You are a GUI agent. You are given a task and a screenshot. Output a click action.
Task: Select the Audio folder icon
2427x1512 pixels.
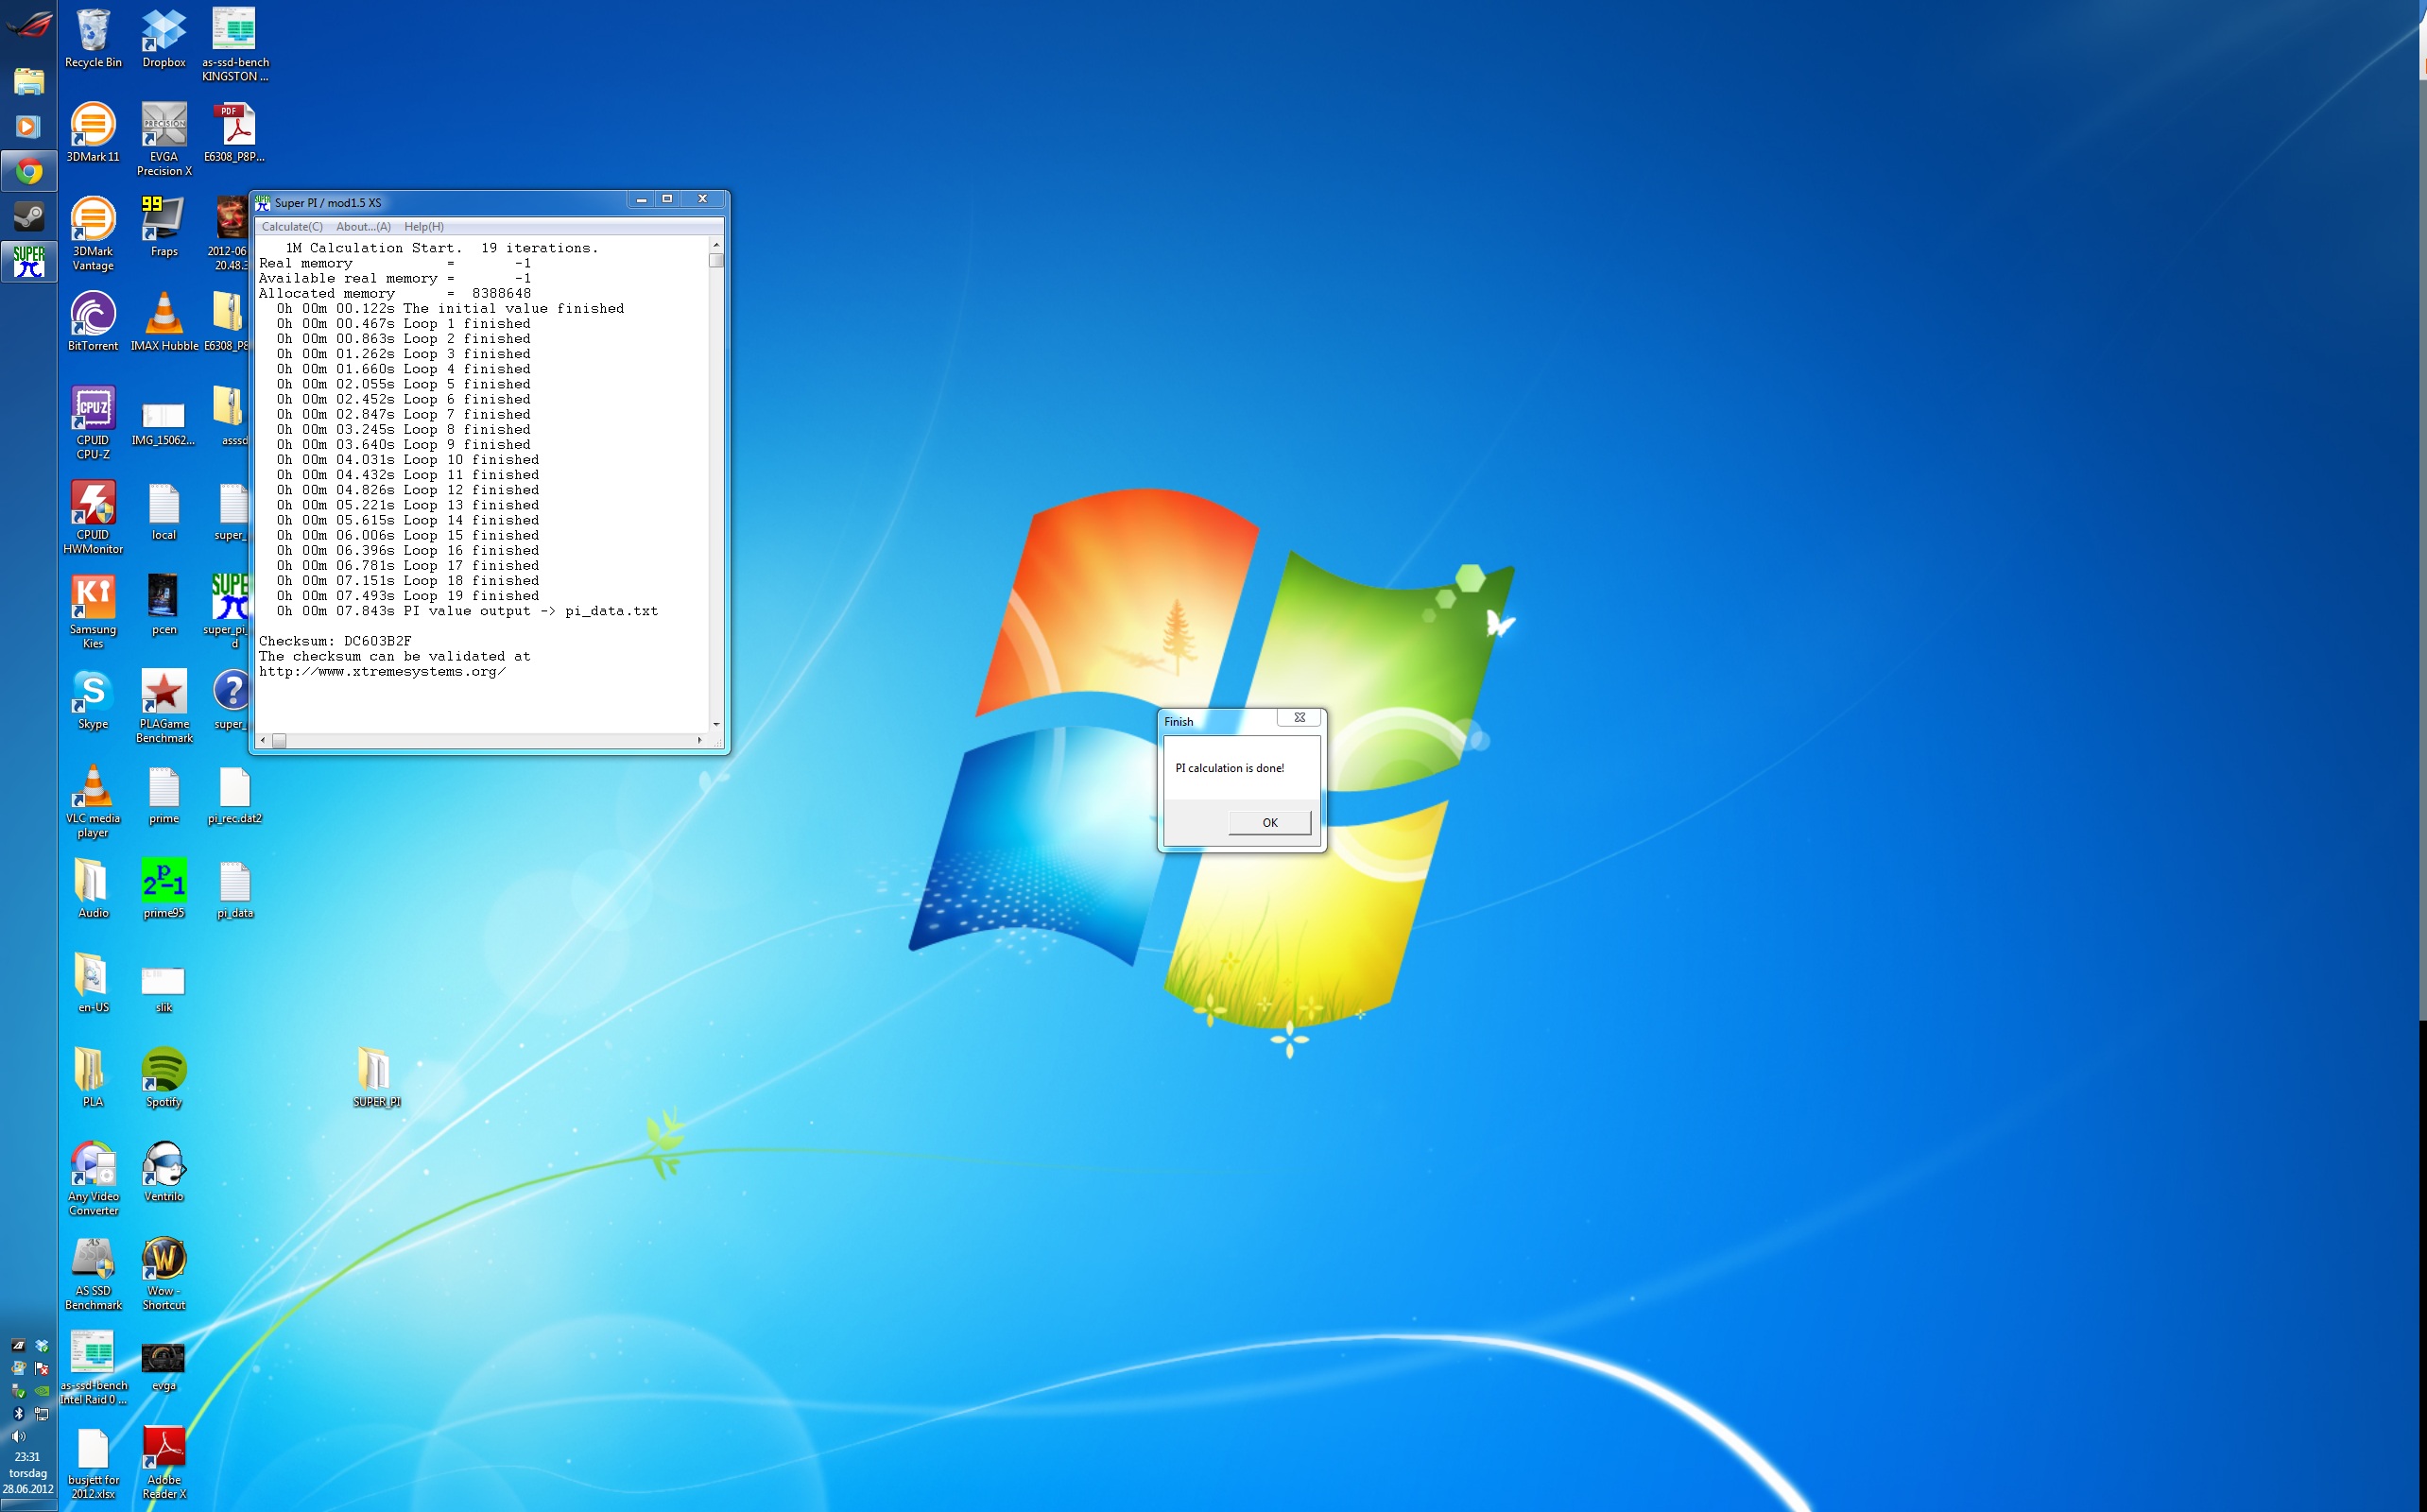point(93,889)
